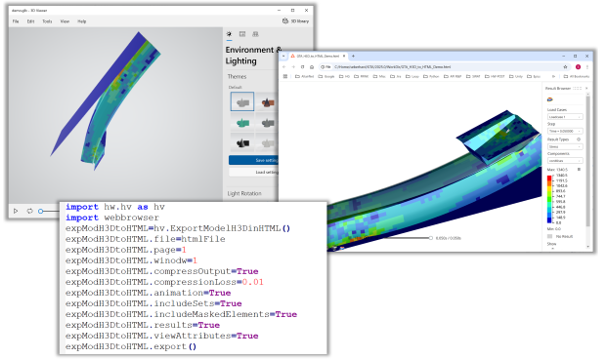Expand the Components dropdown
This screenshot has width=598, height=360.
coord(565,161)
